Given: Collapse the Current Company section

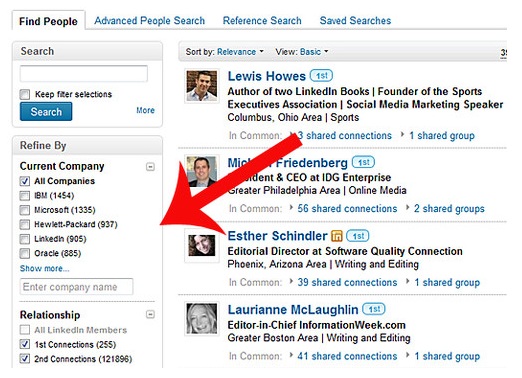Looking at the screenshot, I should 150,167.
